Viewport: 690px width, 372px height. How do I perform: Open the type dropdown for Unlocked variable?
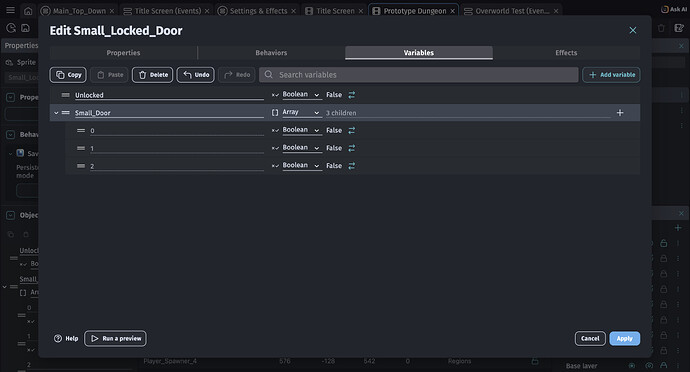point(301,95)
